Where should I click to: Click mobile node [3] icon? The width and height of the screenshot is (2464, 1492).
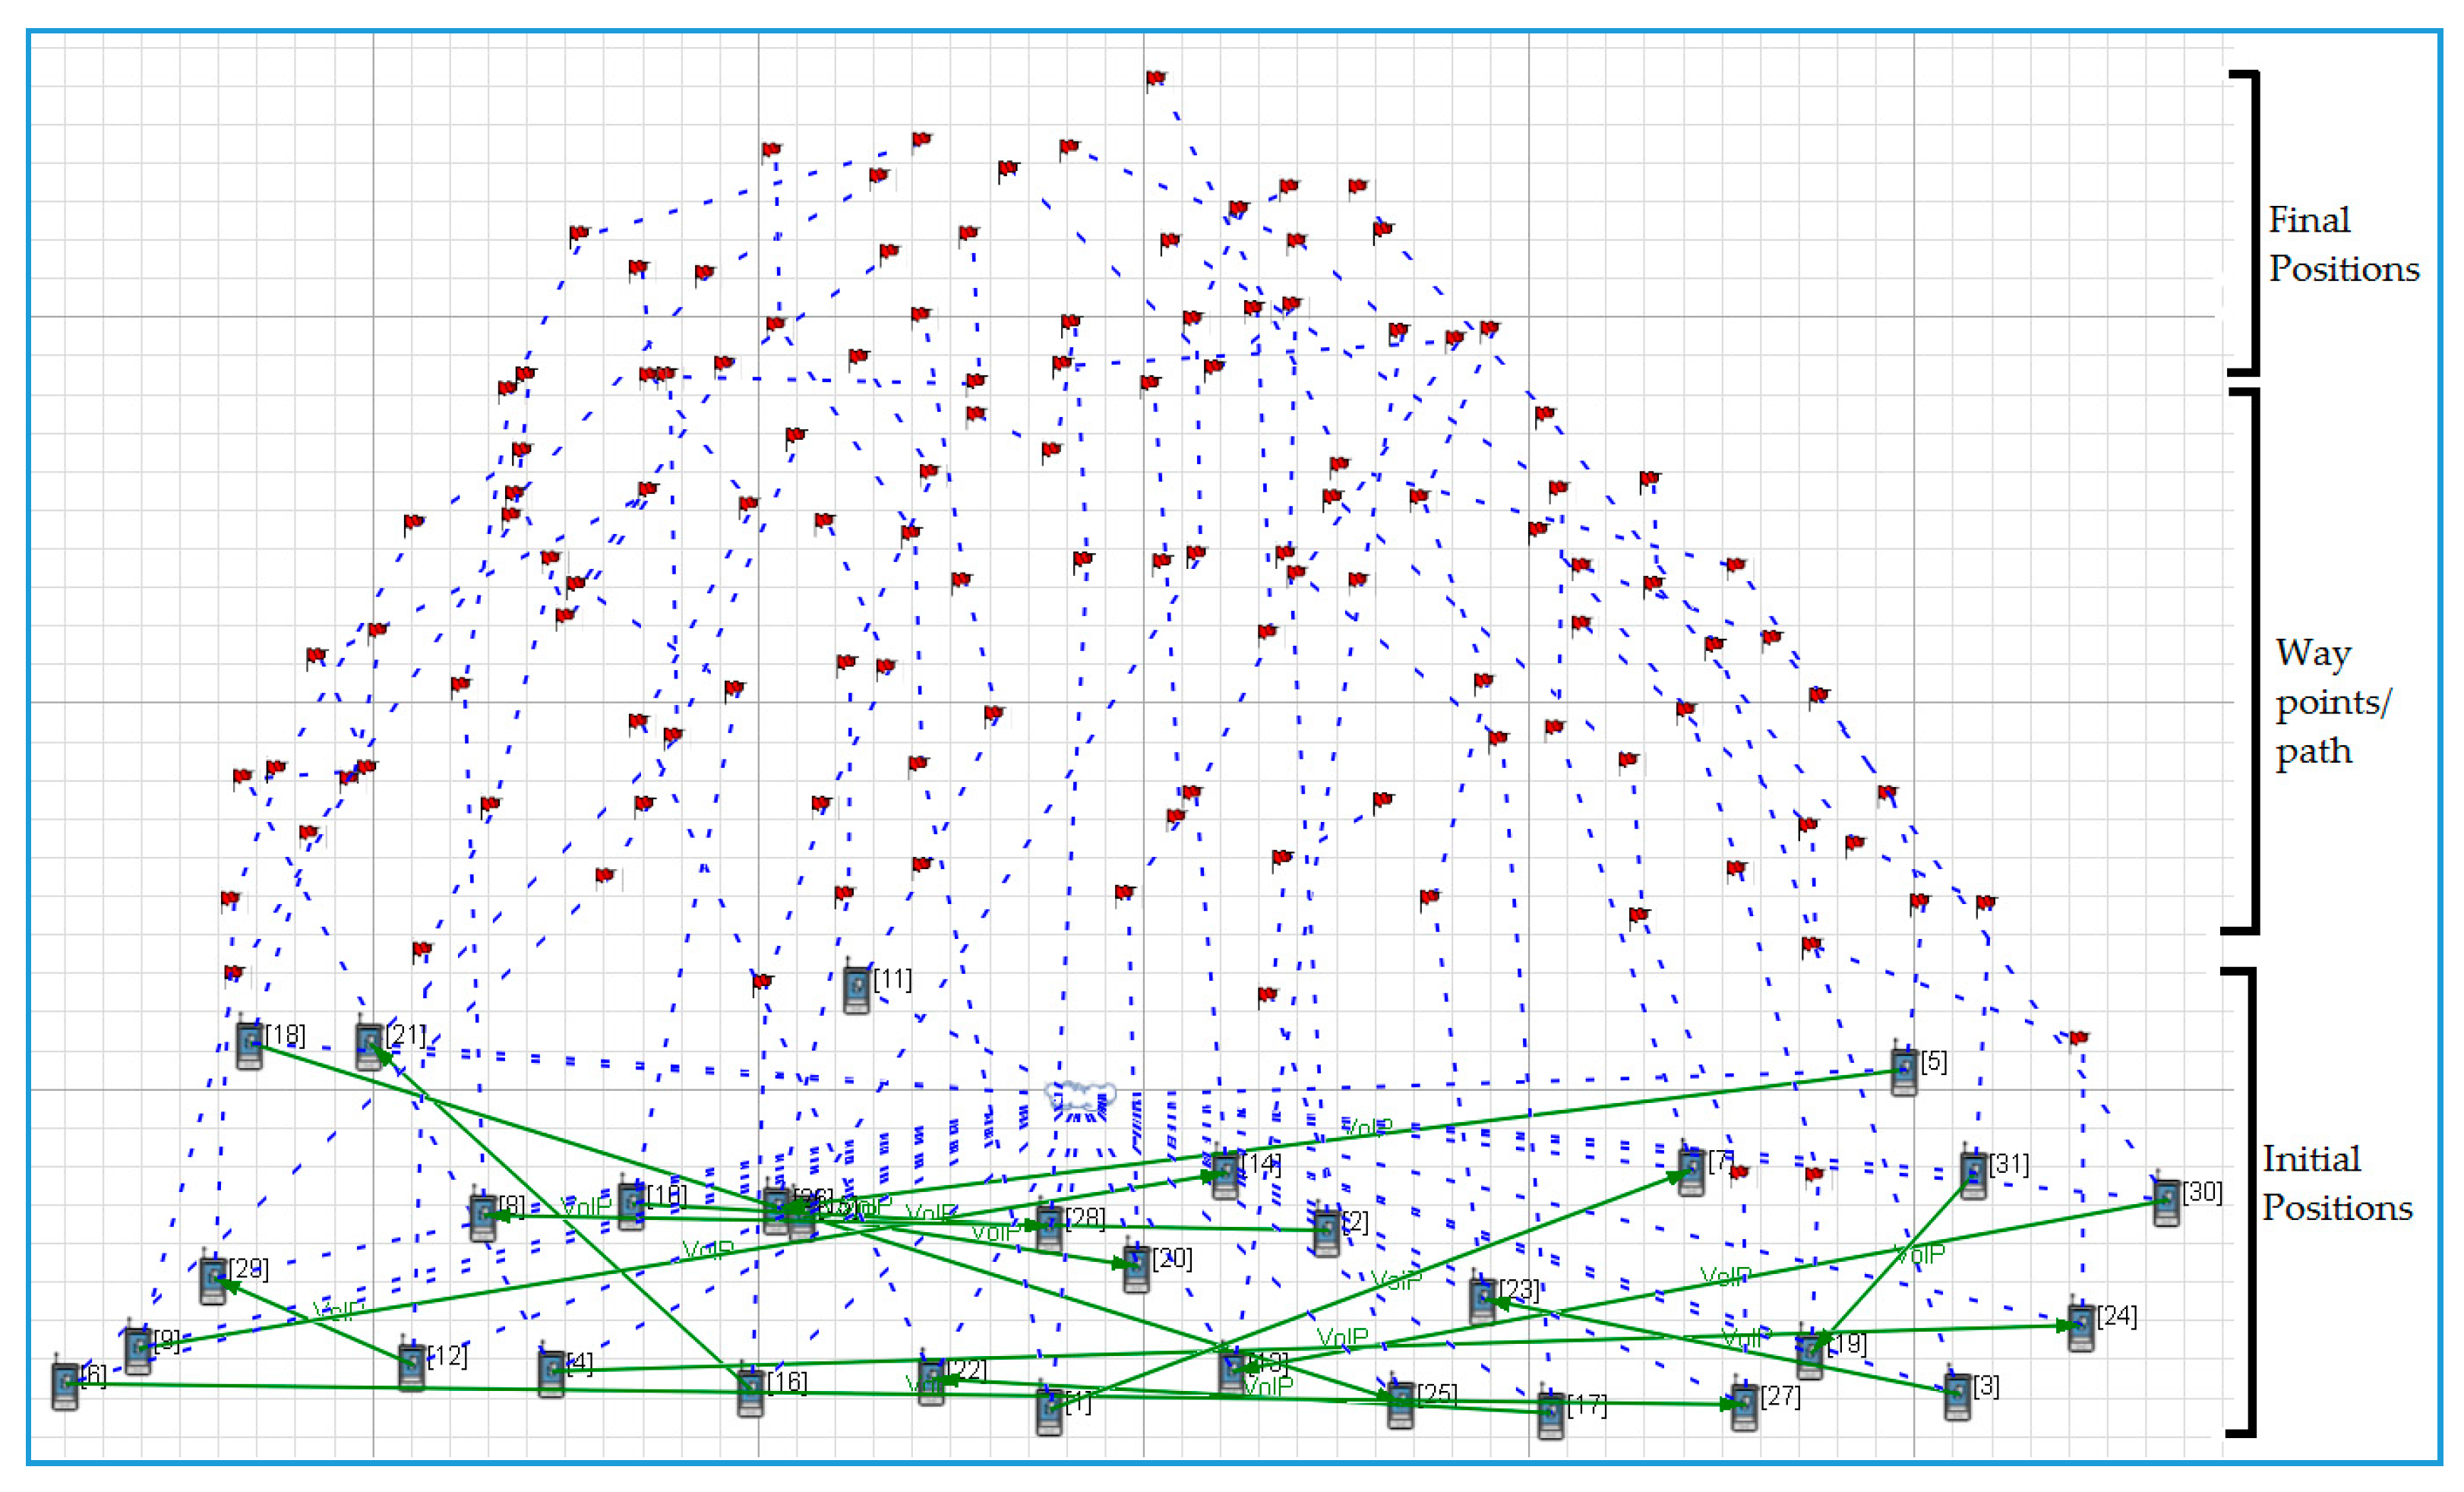1957,1395
